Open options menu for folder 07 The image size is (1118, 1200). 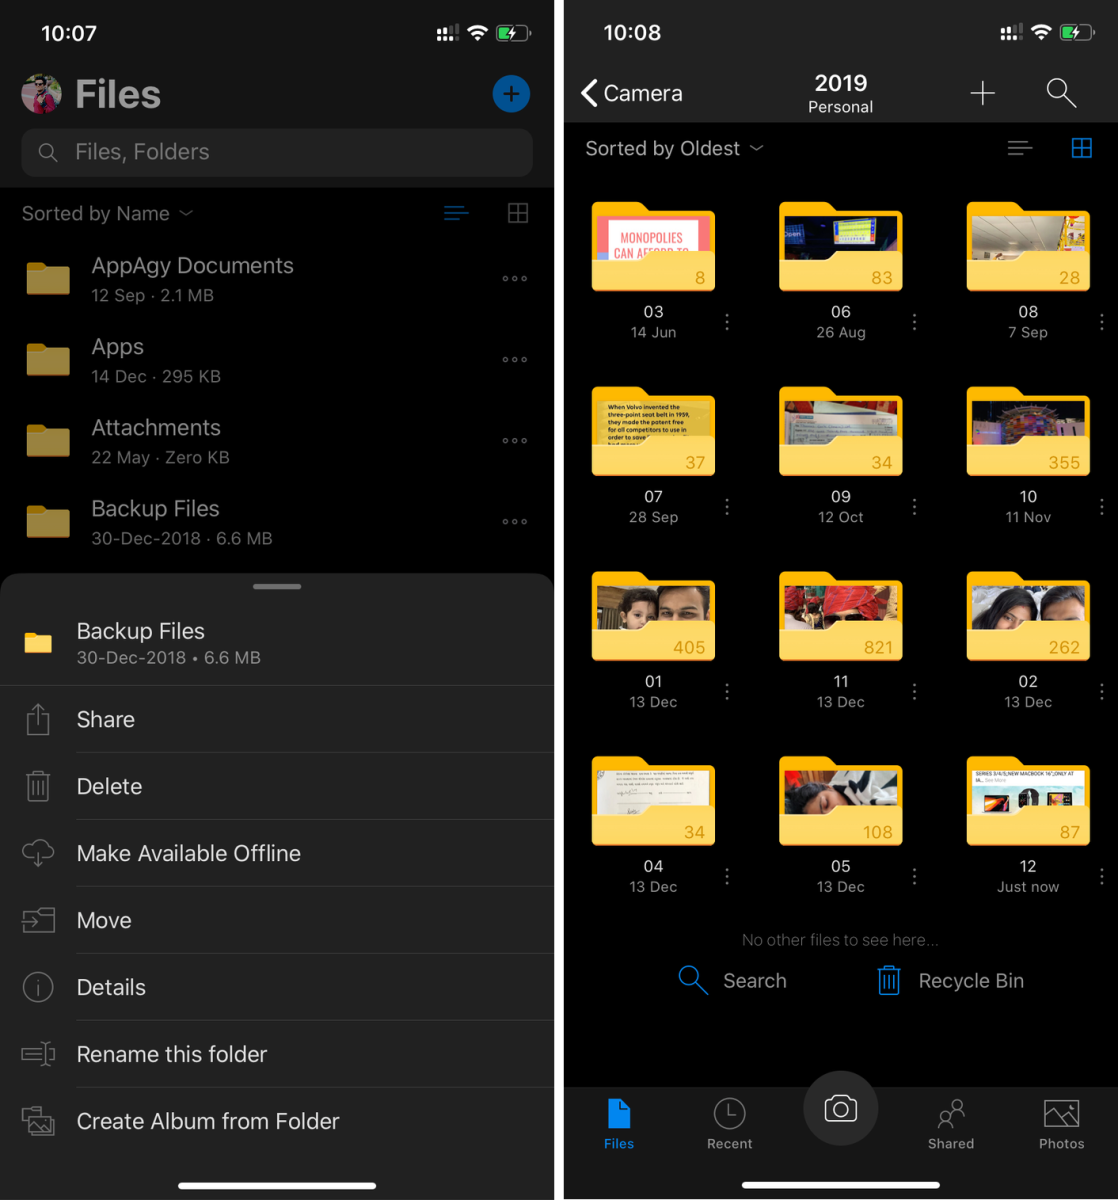pyautogui.click(x=727, y=507)
